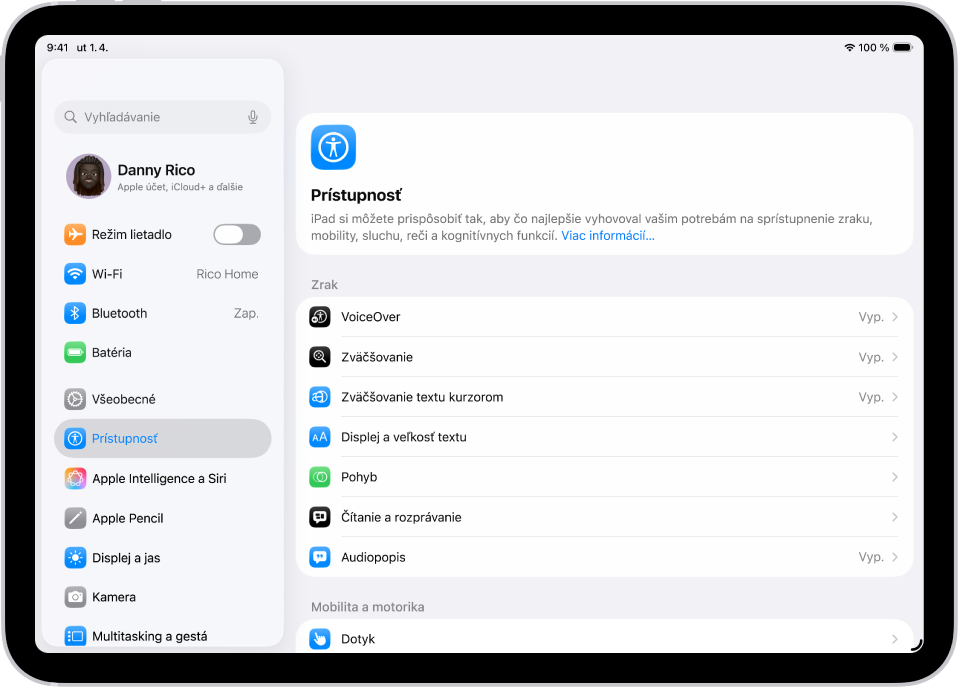Toggle the Režim lietadlo switch
The height and width of the screenshot is (692, 960).
click(237, 235)
